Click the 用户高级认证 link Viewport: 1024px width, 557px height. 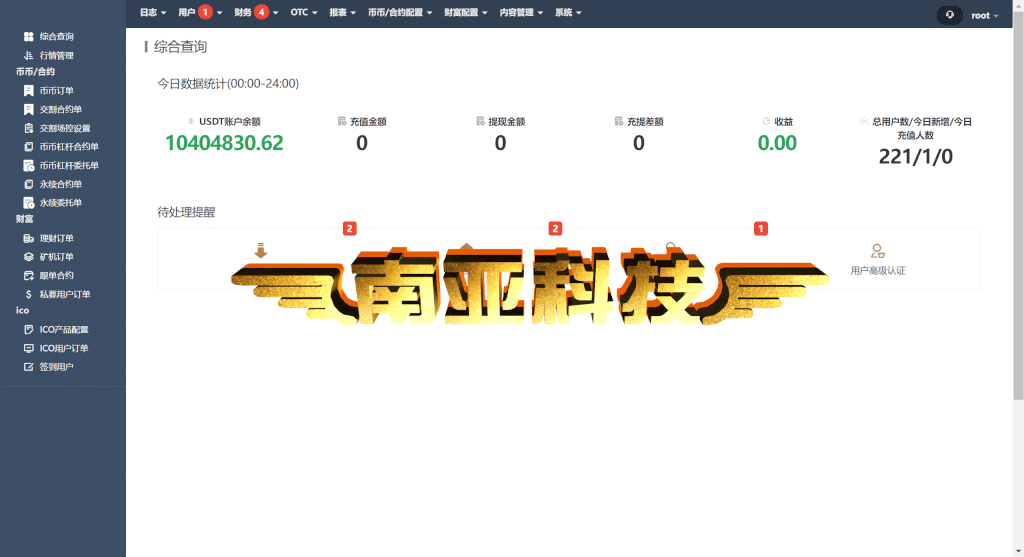click(x=878, y=270)
